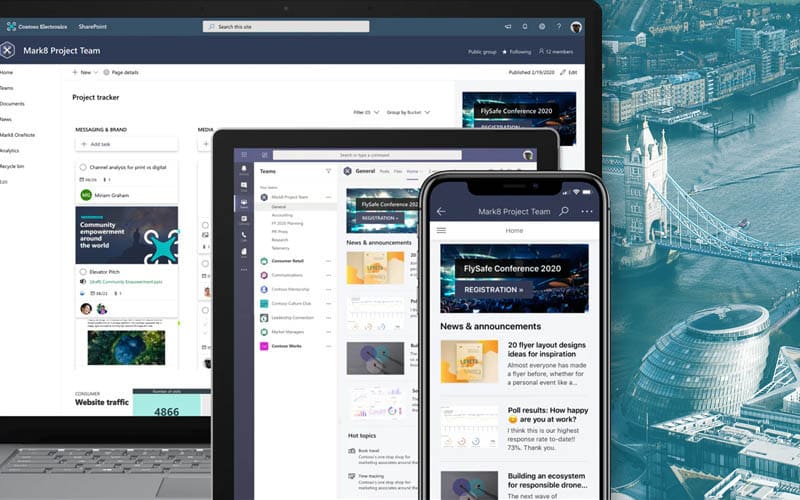This screenshot has height=500, width=800.
Task: Switch to the Files tab in General channel
Action: click(x=398, y=171)
